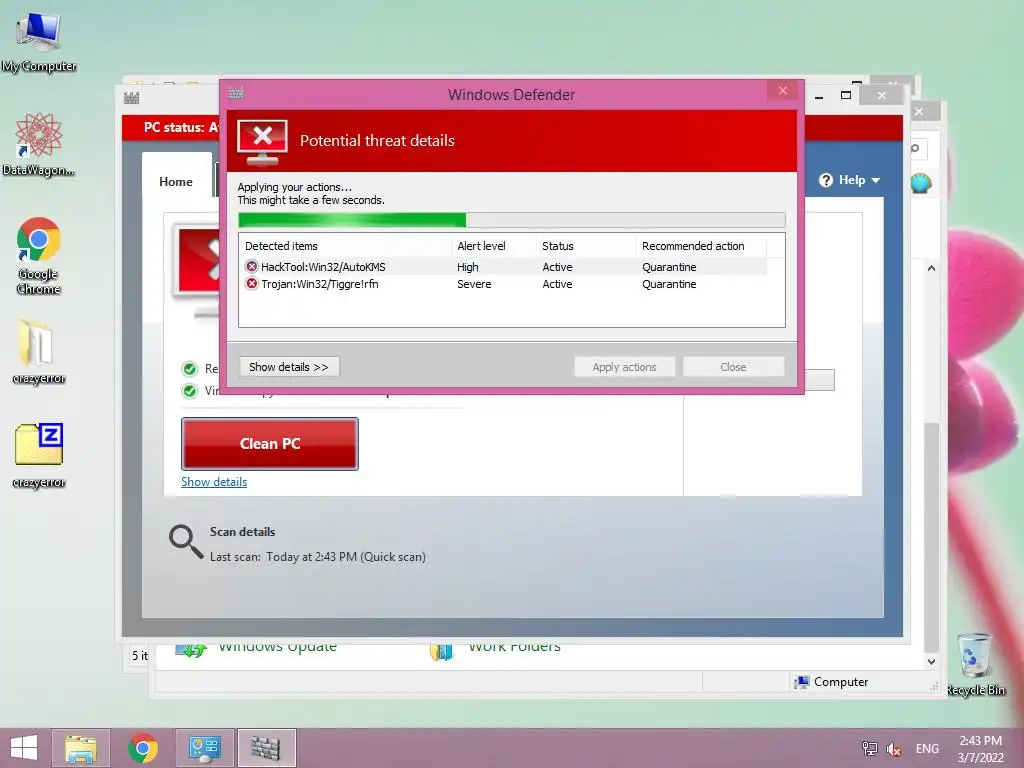This screenshot has height=768, width=1024.
Task: Sort by Status column header
Action: tap(586, 246)
